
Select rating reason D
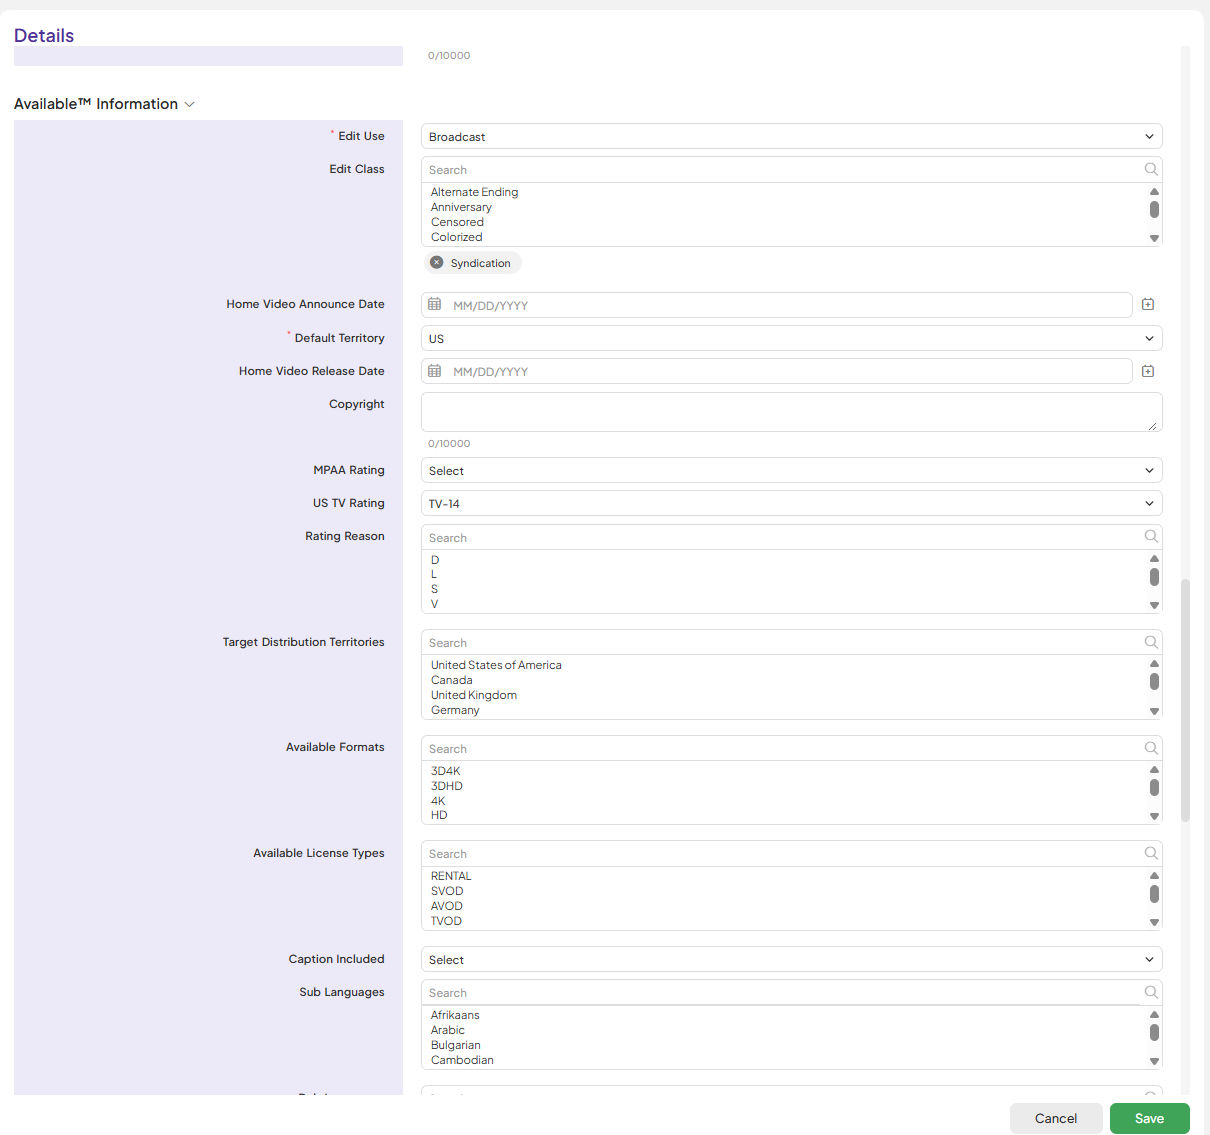pyautogui.click(x=435, y=560)
